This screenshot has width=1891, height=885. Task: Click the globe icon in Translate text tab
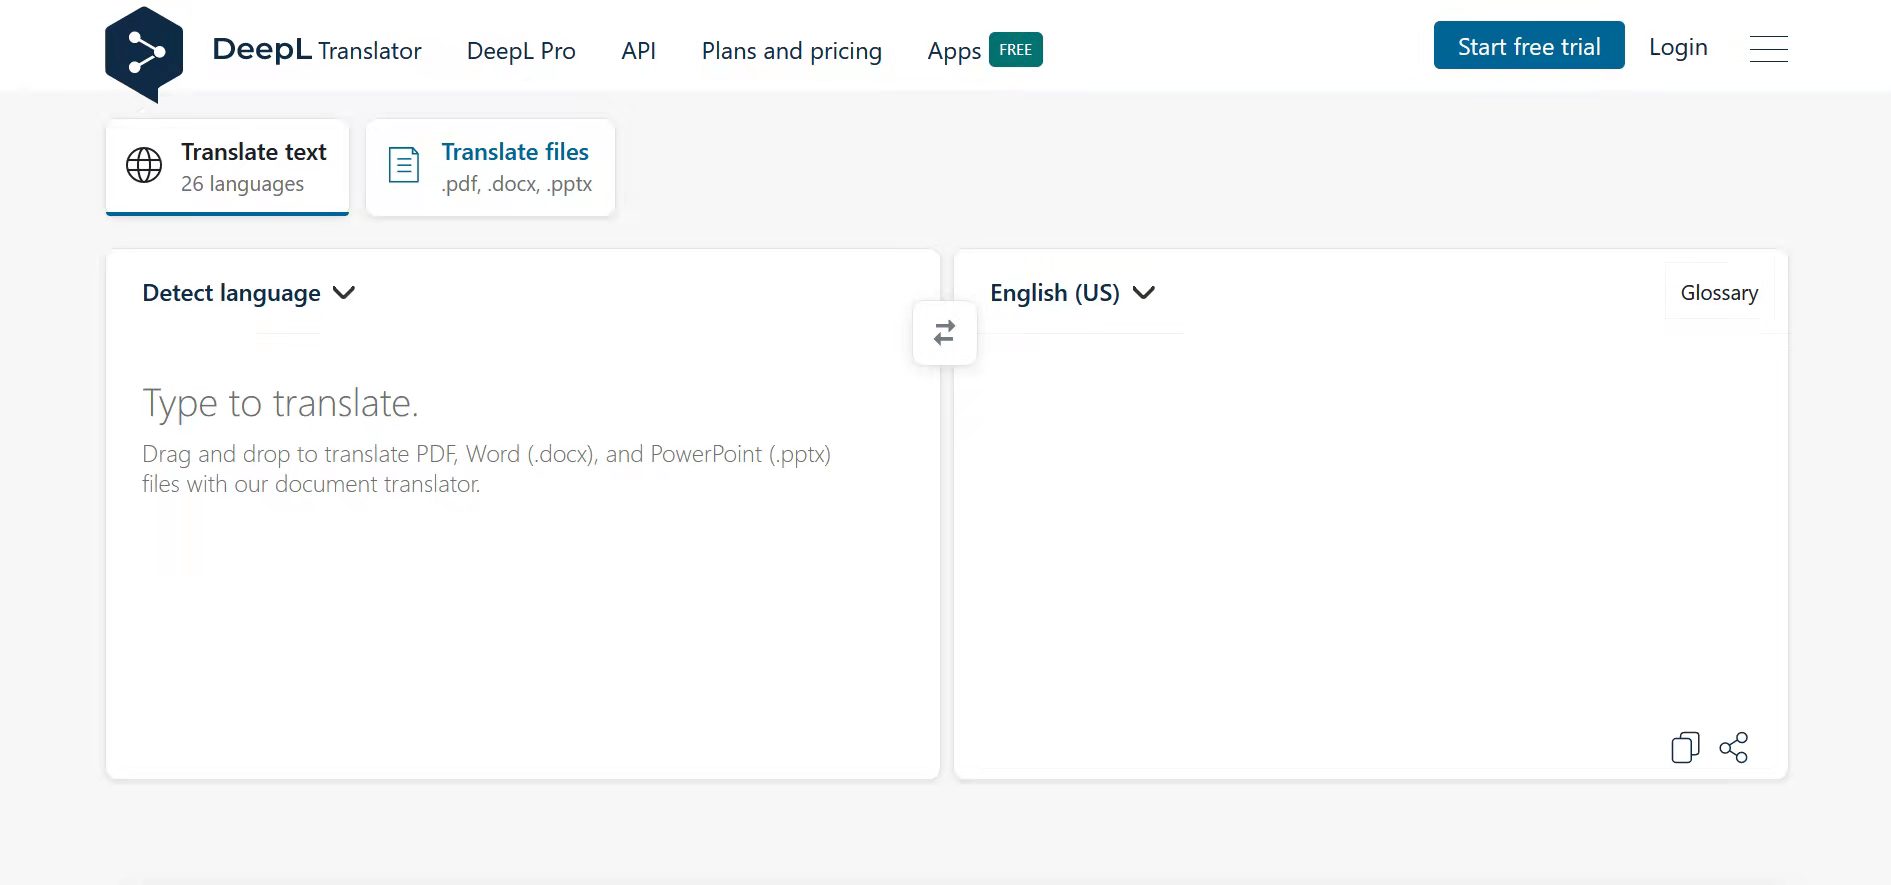coord(144,165)
